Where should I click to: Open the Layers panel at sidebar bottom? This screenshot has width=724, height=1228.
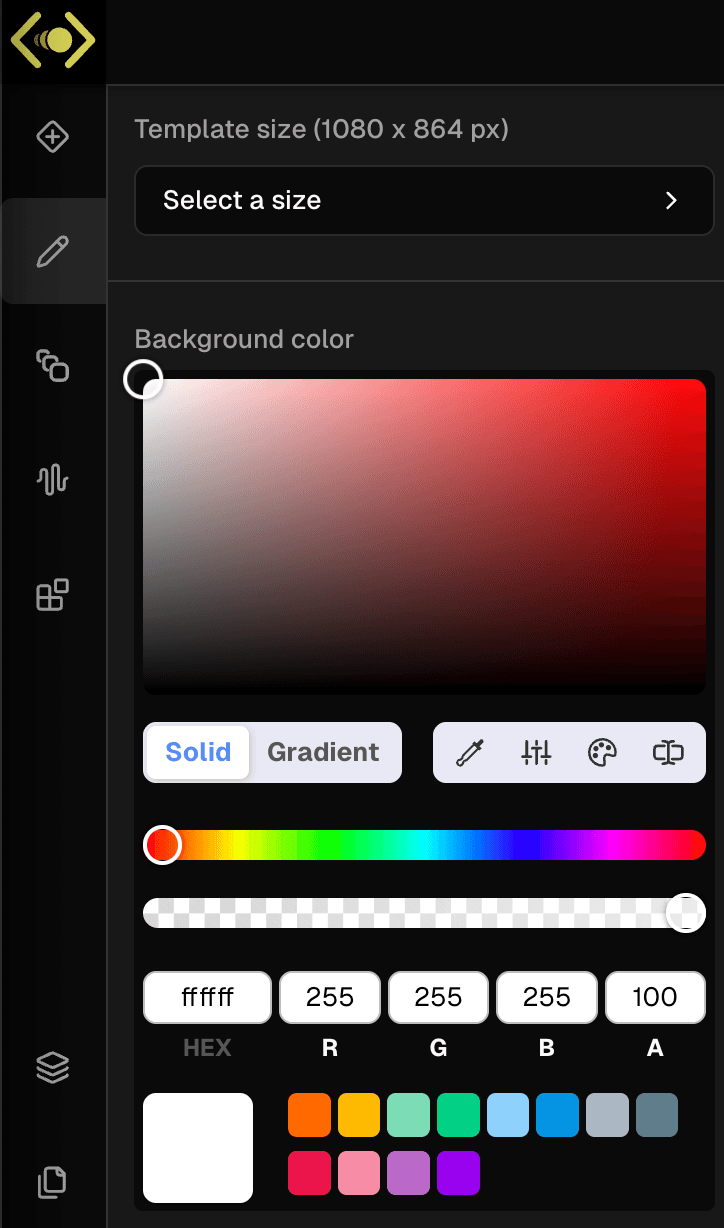tap(53, 1067)
